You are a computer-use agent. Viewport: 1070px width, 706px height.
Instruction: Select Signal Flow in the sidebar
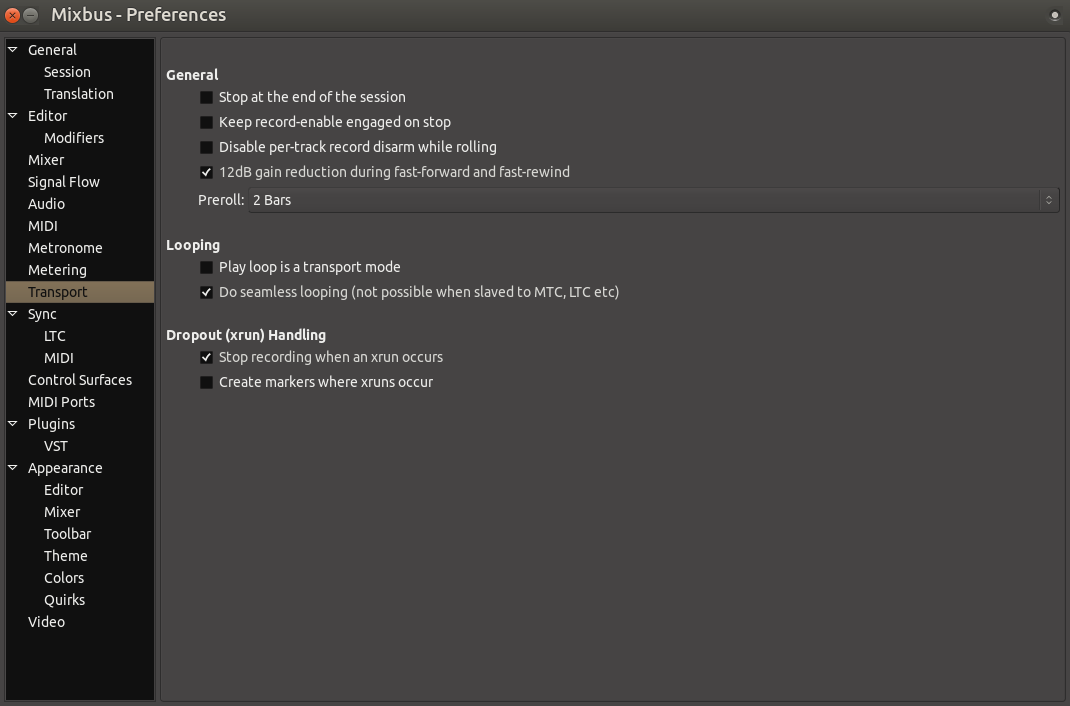pos(64,182)
